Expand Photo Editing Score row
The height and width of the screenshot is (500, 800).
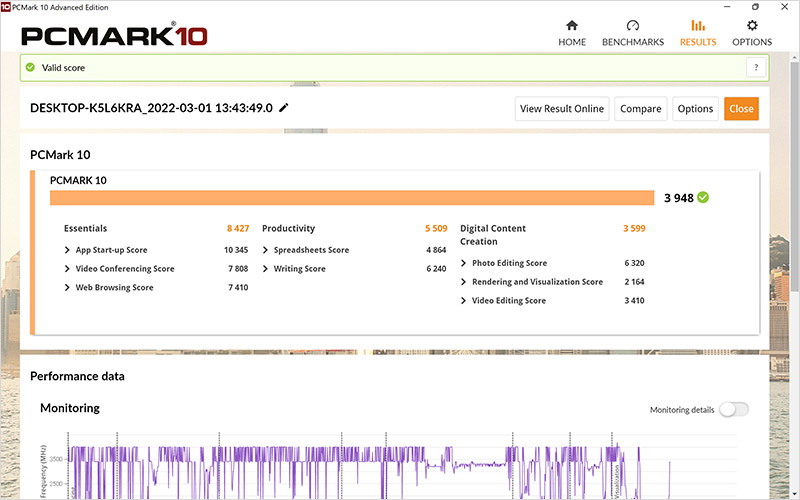(463, 263)
